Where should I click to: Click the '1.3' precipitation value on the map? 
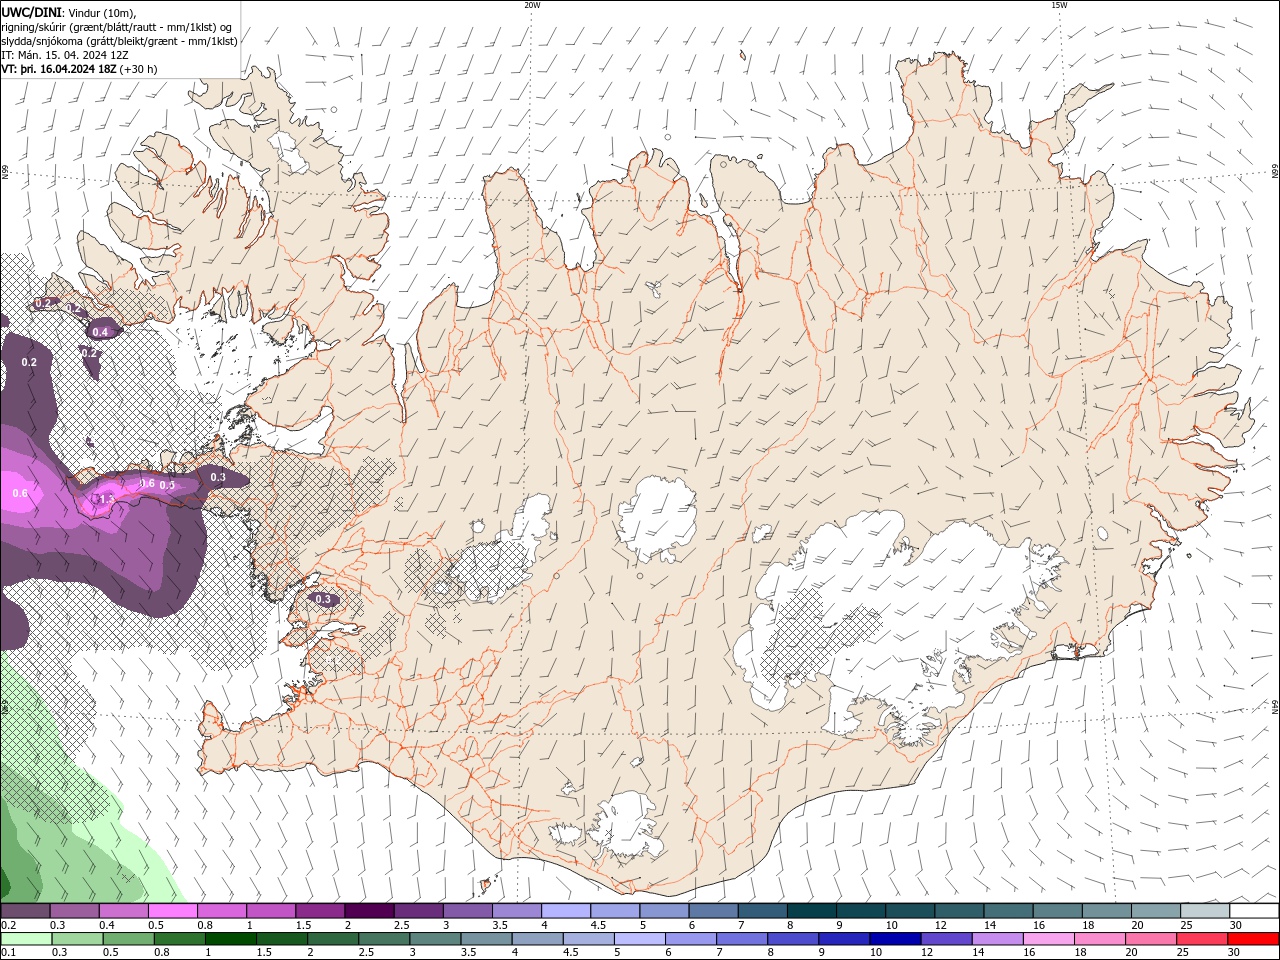[x=107, y=499]
